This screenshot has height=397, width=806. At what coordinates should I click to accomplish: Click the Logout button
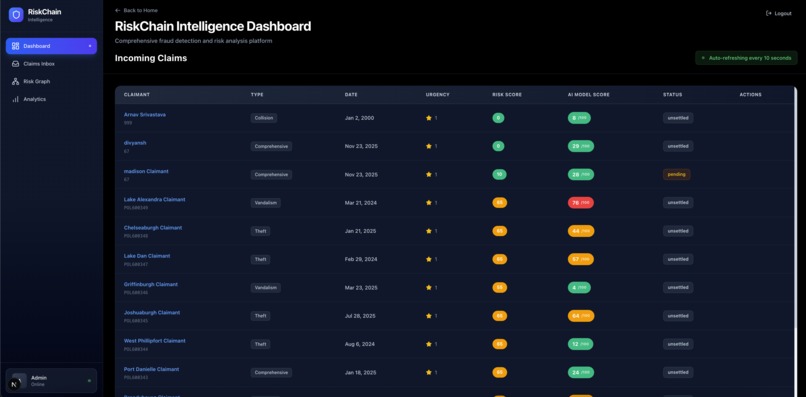779,13
